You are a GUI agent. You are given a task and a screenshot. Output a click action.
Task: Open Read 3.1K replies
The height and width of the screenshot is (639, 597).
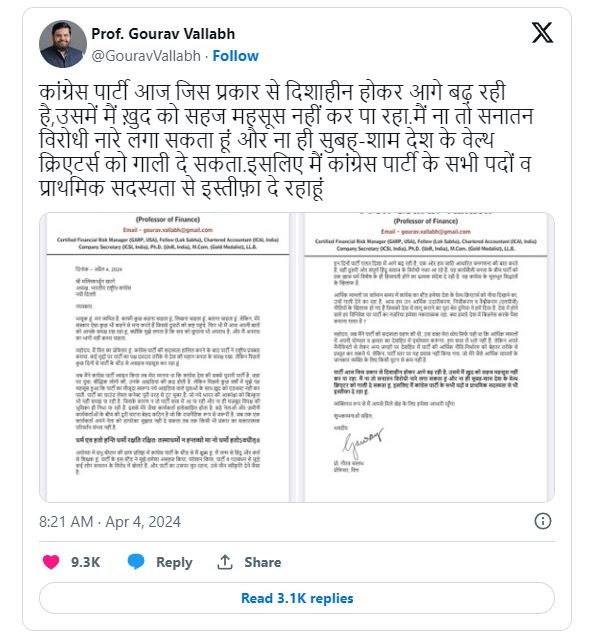297,598
